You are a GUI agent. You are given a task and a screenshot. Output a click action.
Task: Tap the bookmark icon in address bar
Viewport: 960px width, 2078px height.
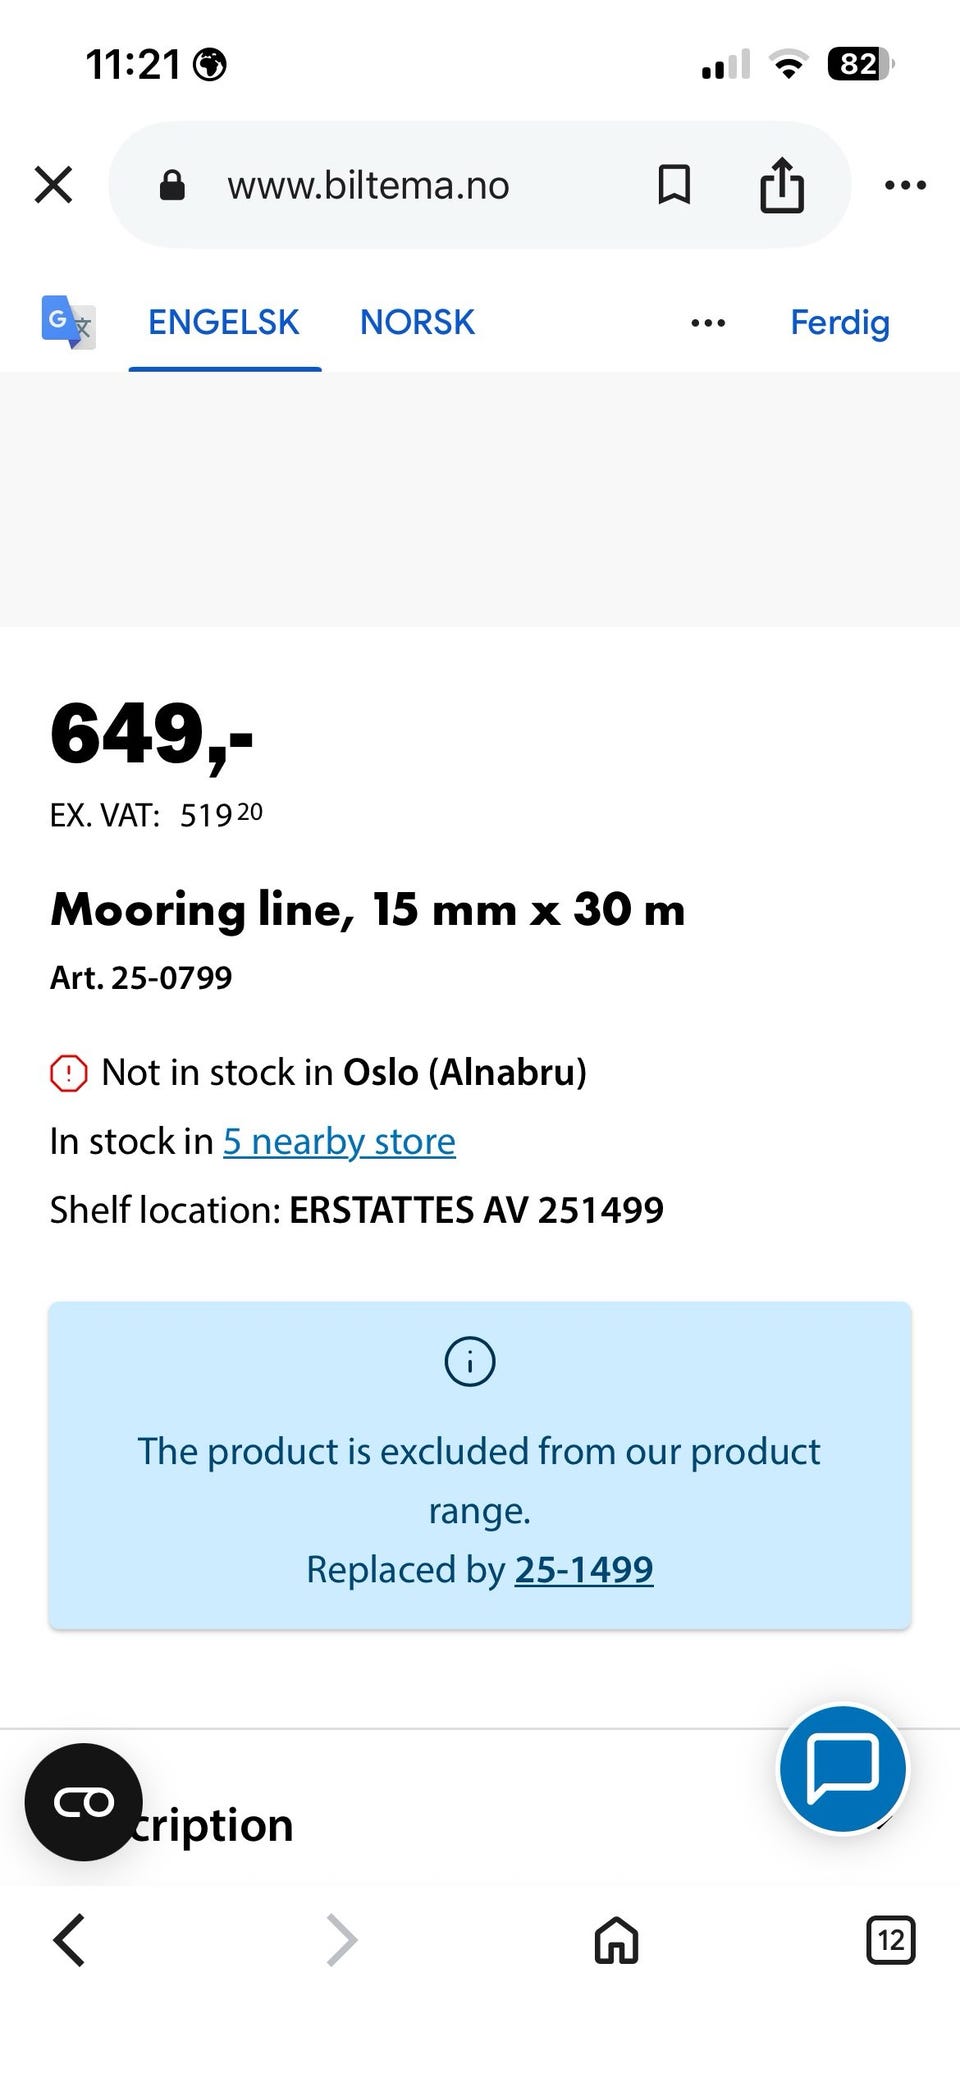(x=674, y=185)
